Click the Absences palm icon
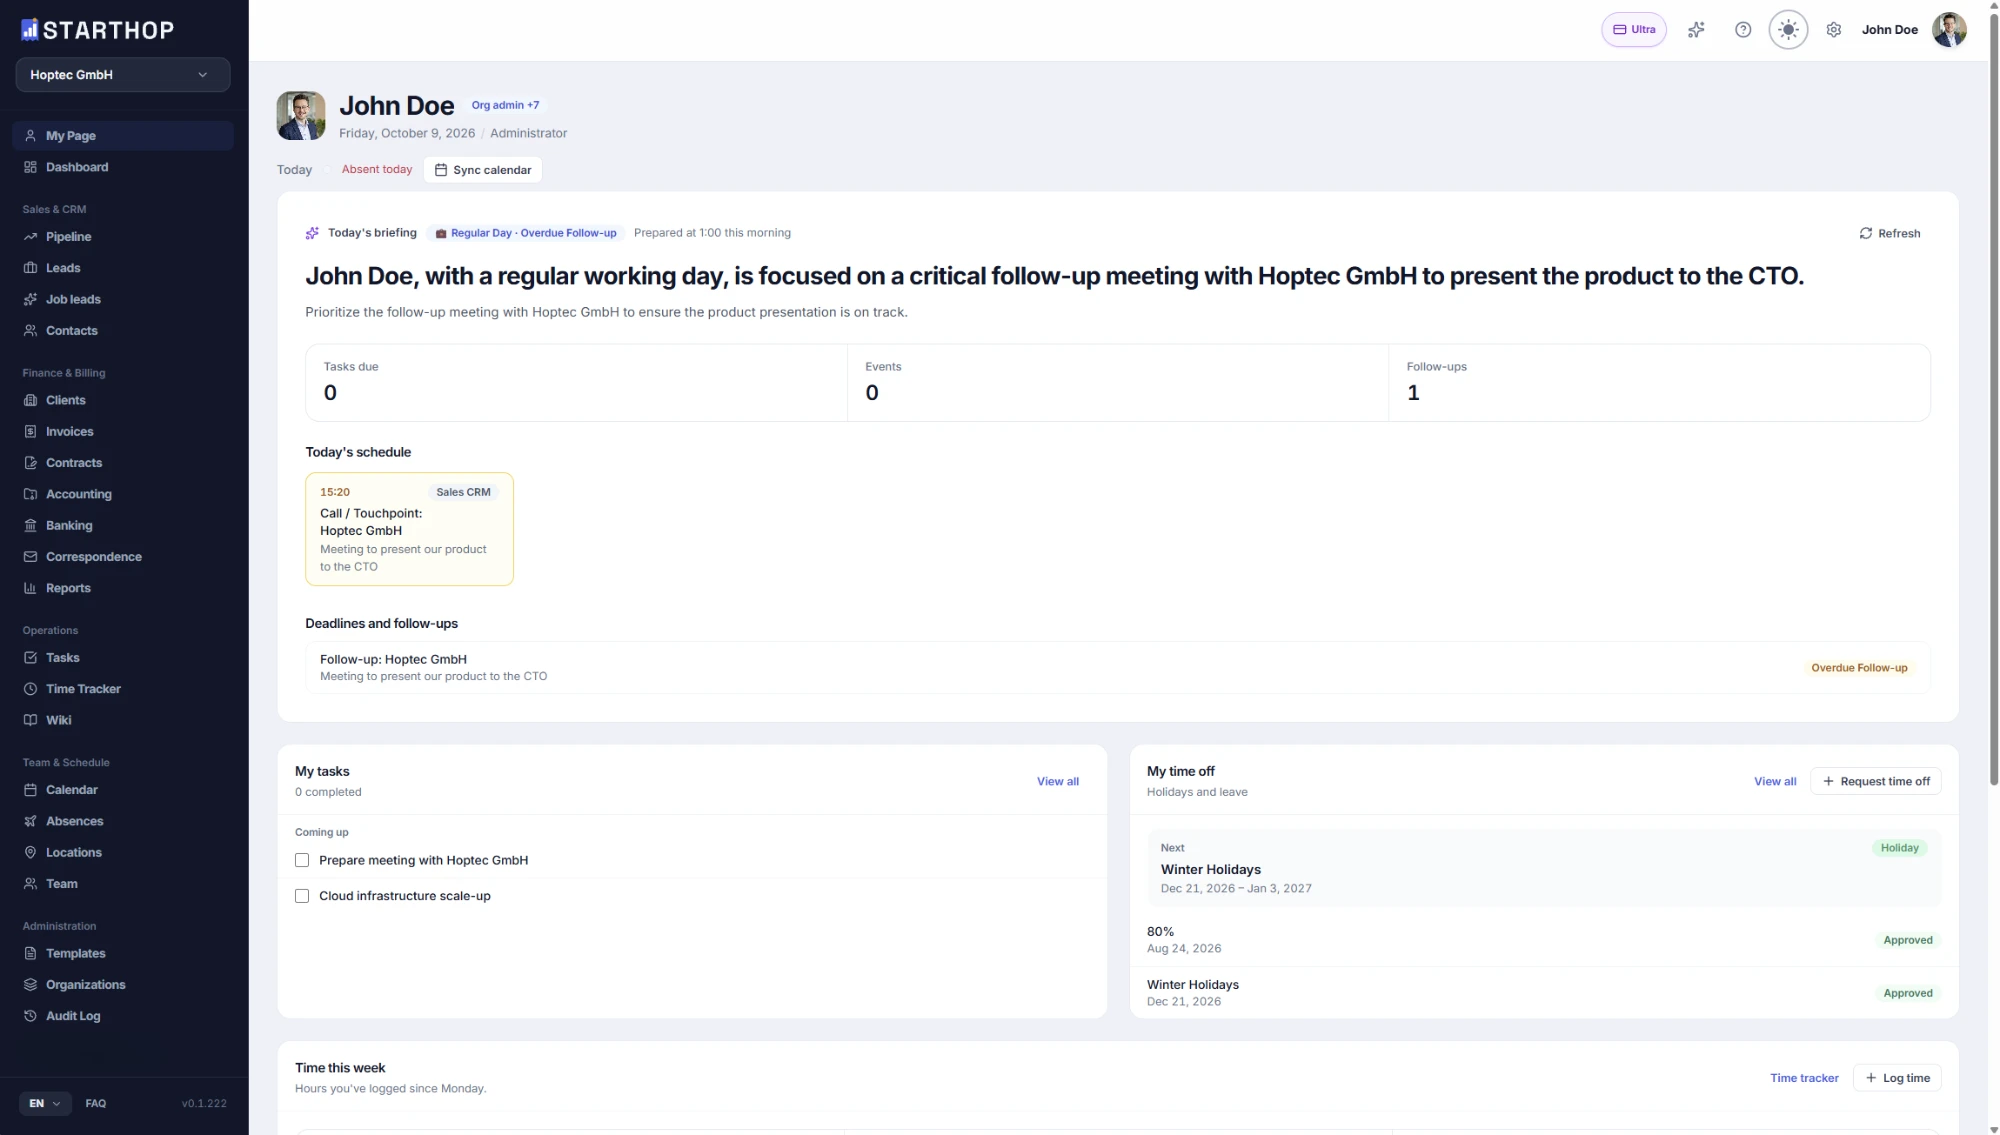Screen dimensions: 2000x1135 tap(30, 821)
